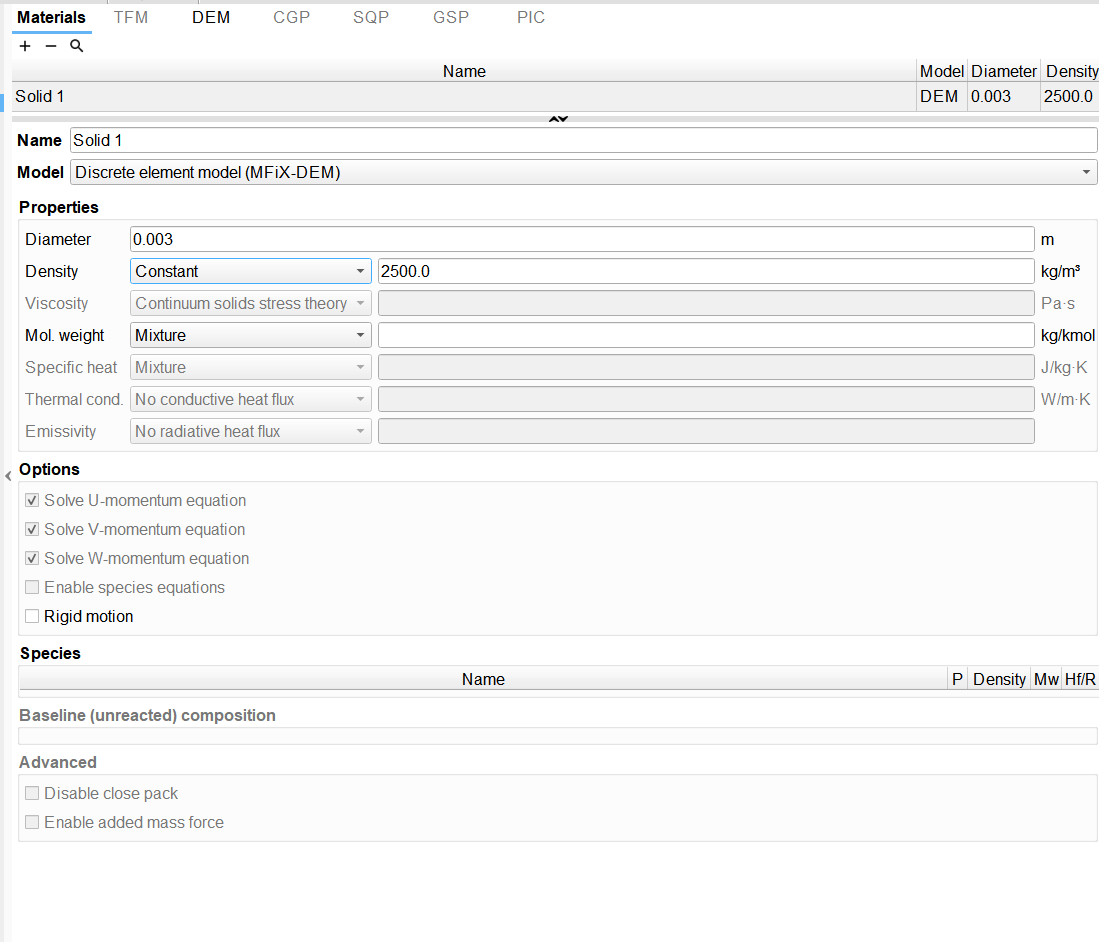1099x942 pixels.
Task: Click the Name field containing Solid 1
Action: pos(584,141)
